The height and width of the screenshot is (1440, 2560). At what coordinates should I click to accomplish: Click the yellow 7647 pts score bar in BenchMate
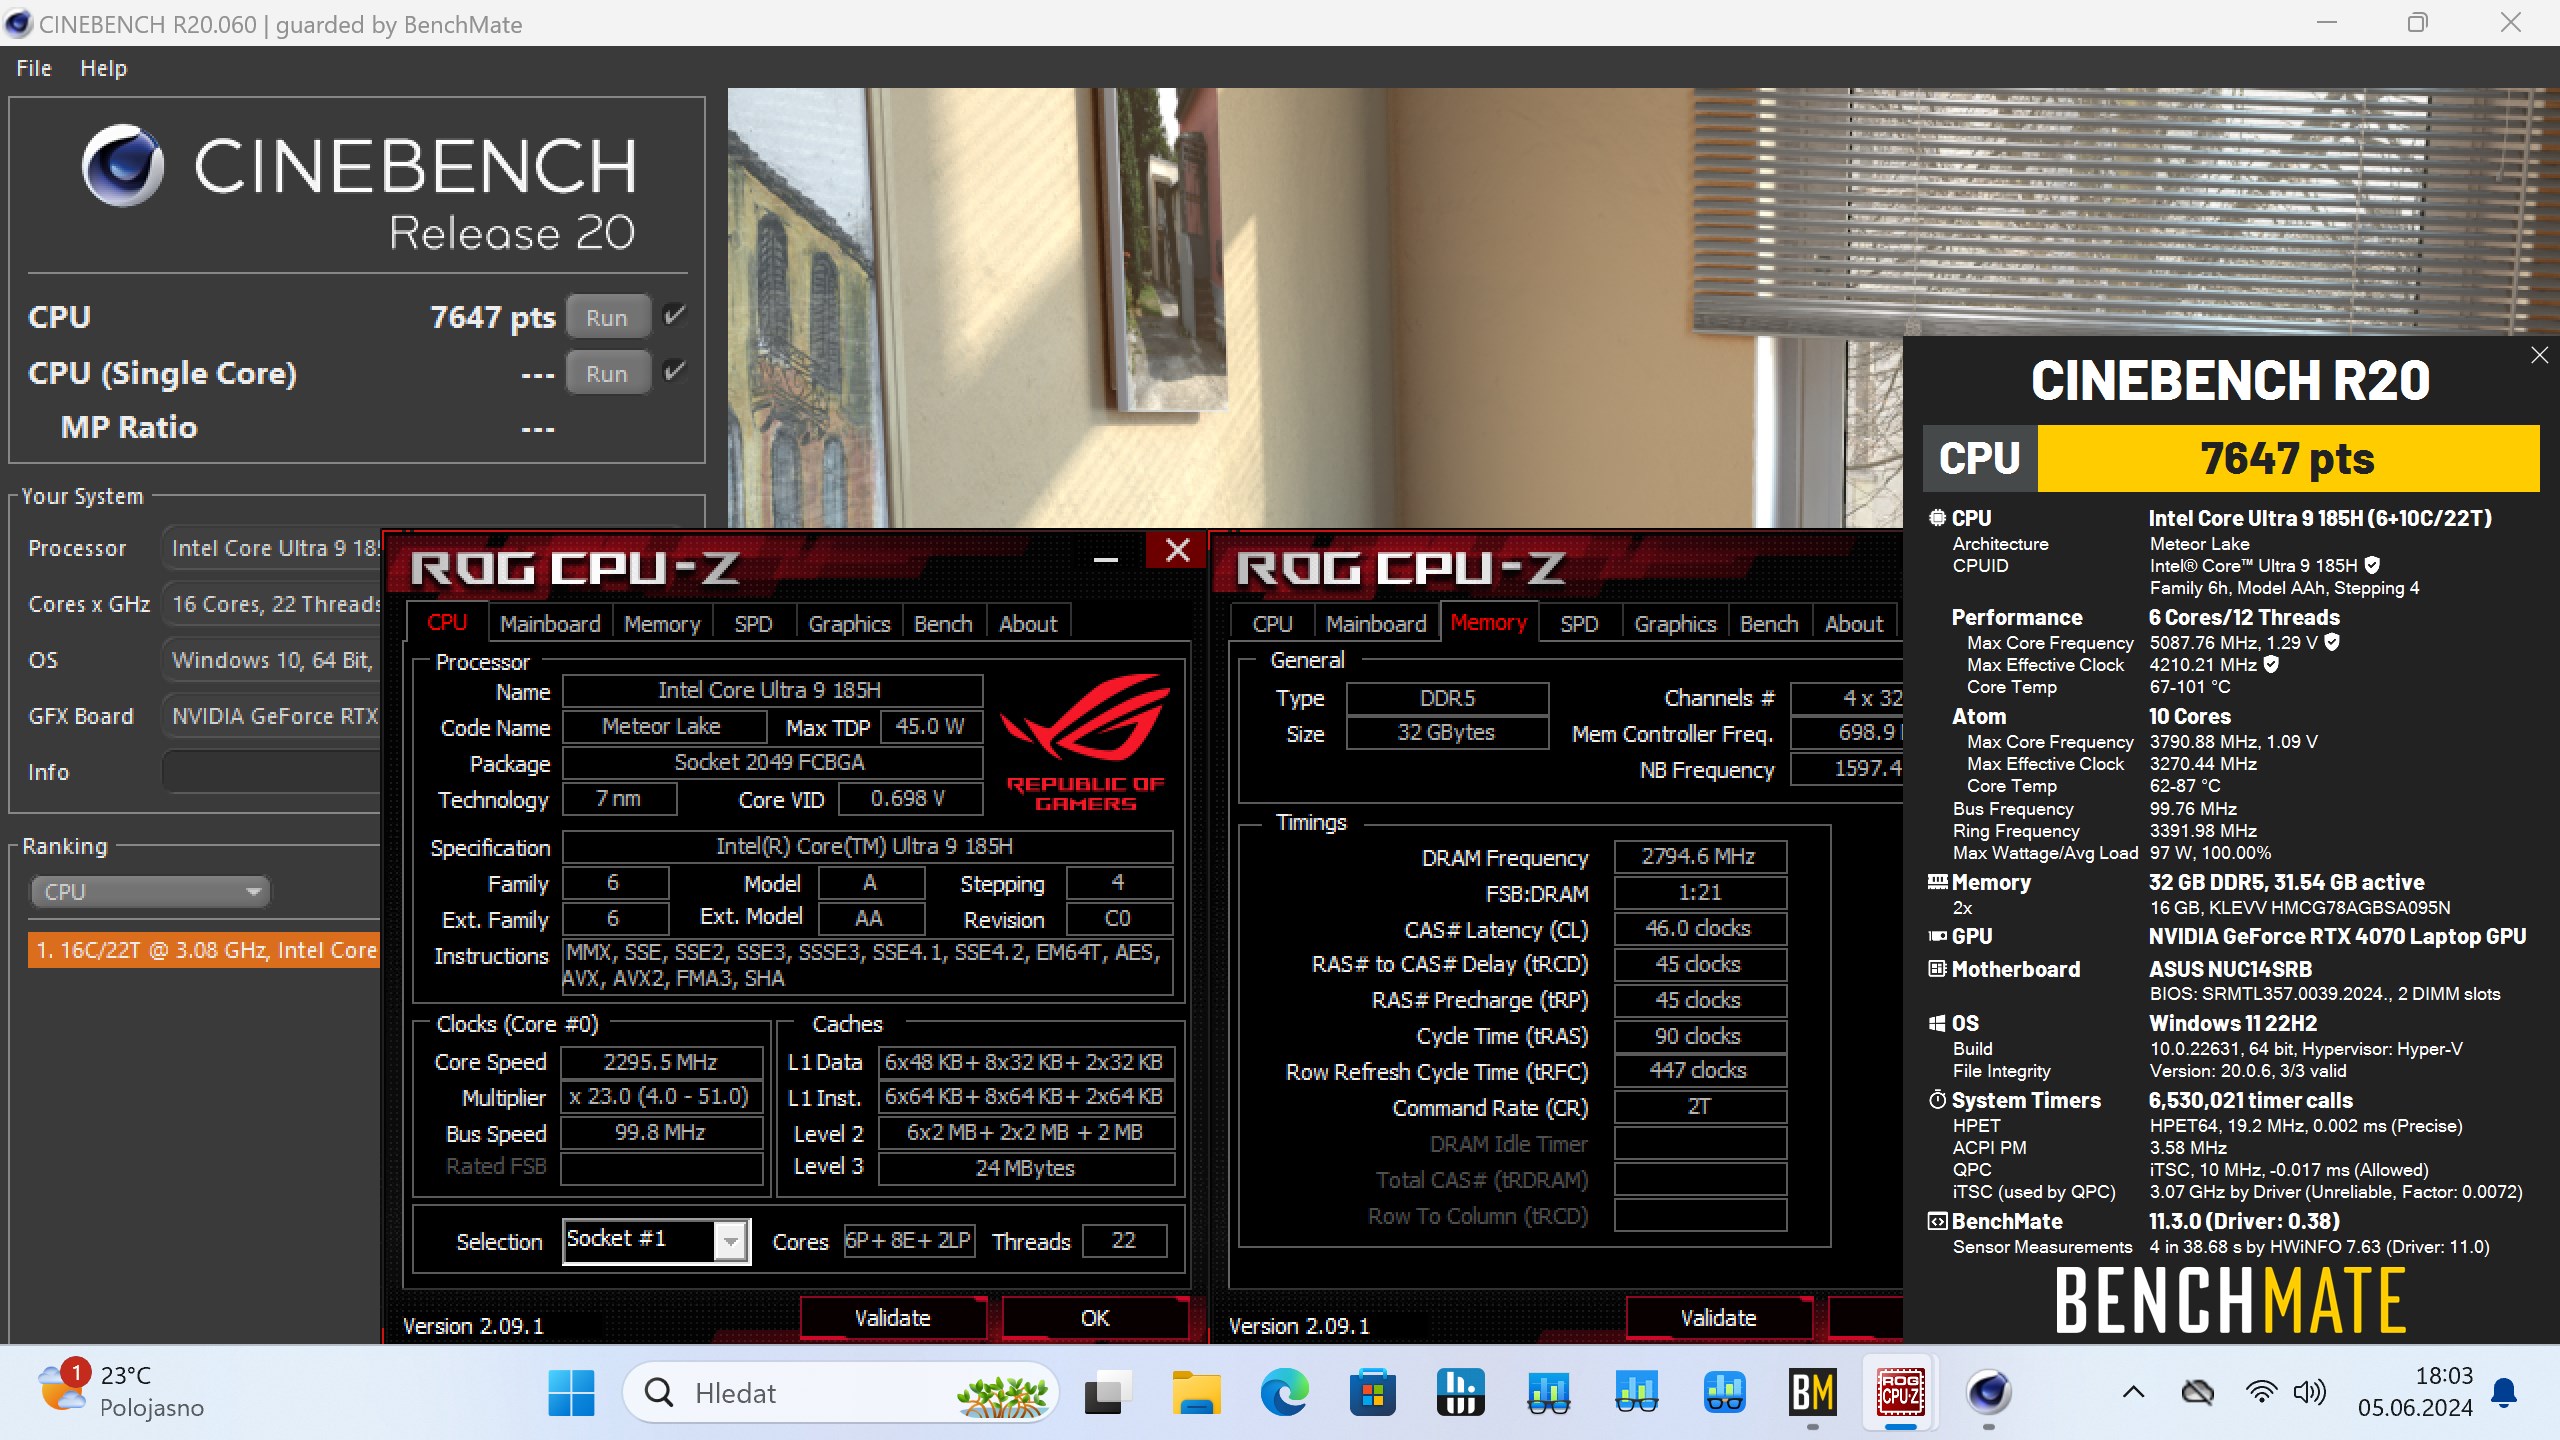[2288, 458]
